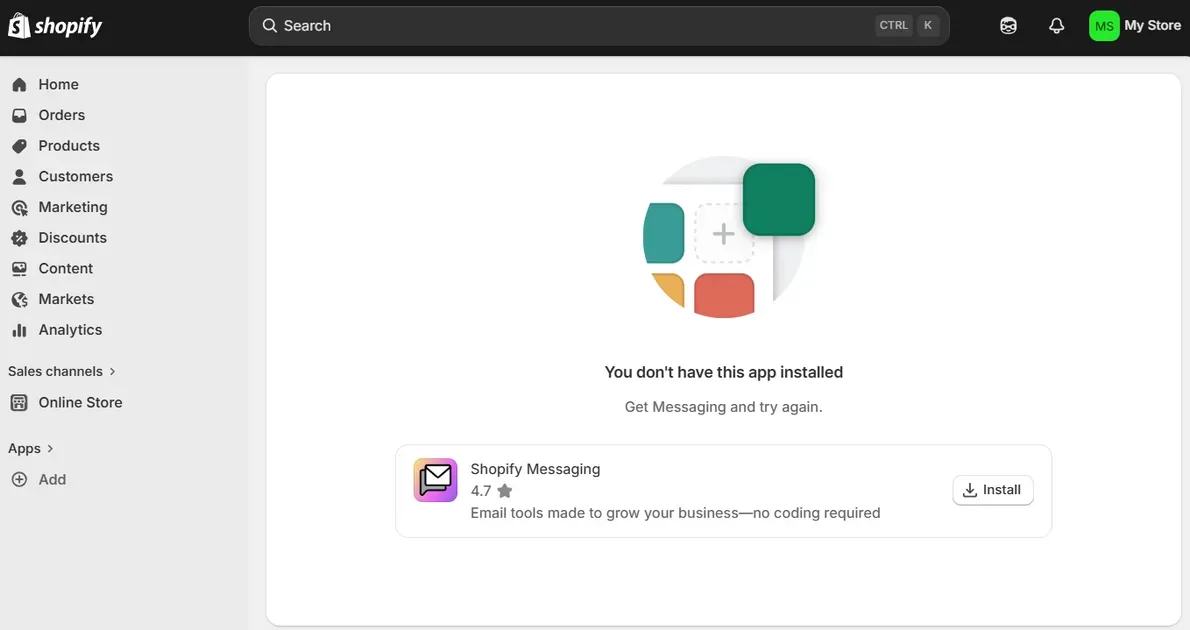This screenshot has height=630, width=1190.
Task: Focus the Search input field
Action: [x=599, y=26]
